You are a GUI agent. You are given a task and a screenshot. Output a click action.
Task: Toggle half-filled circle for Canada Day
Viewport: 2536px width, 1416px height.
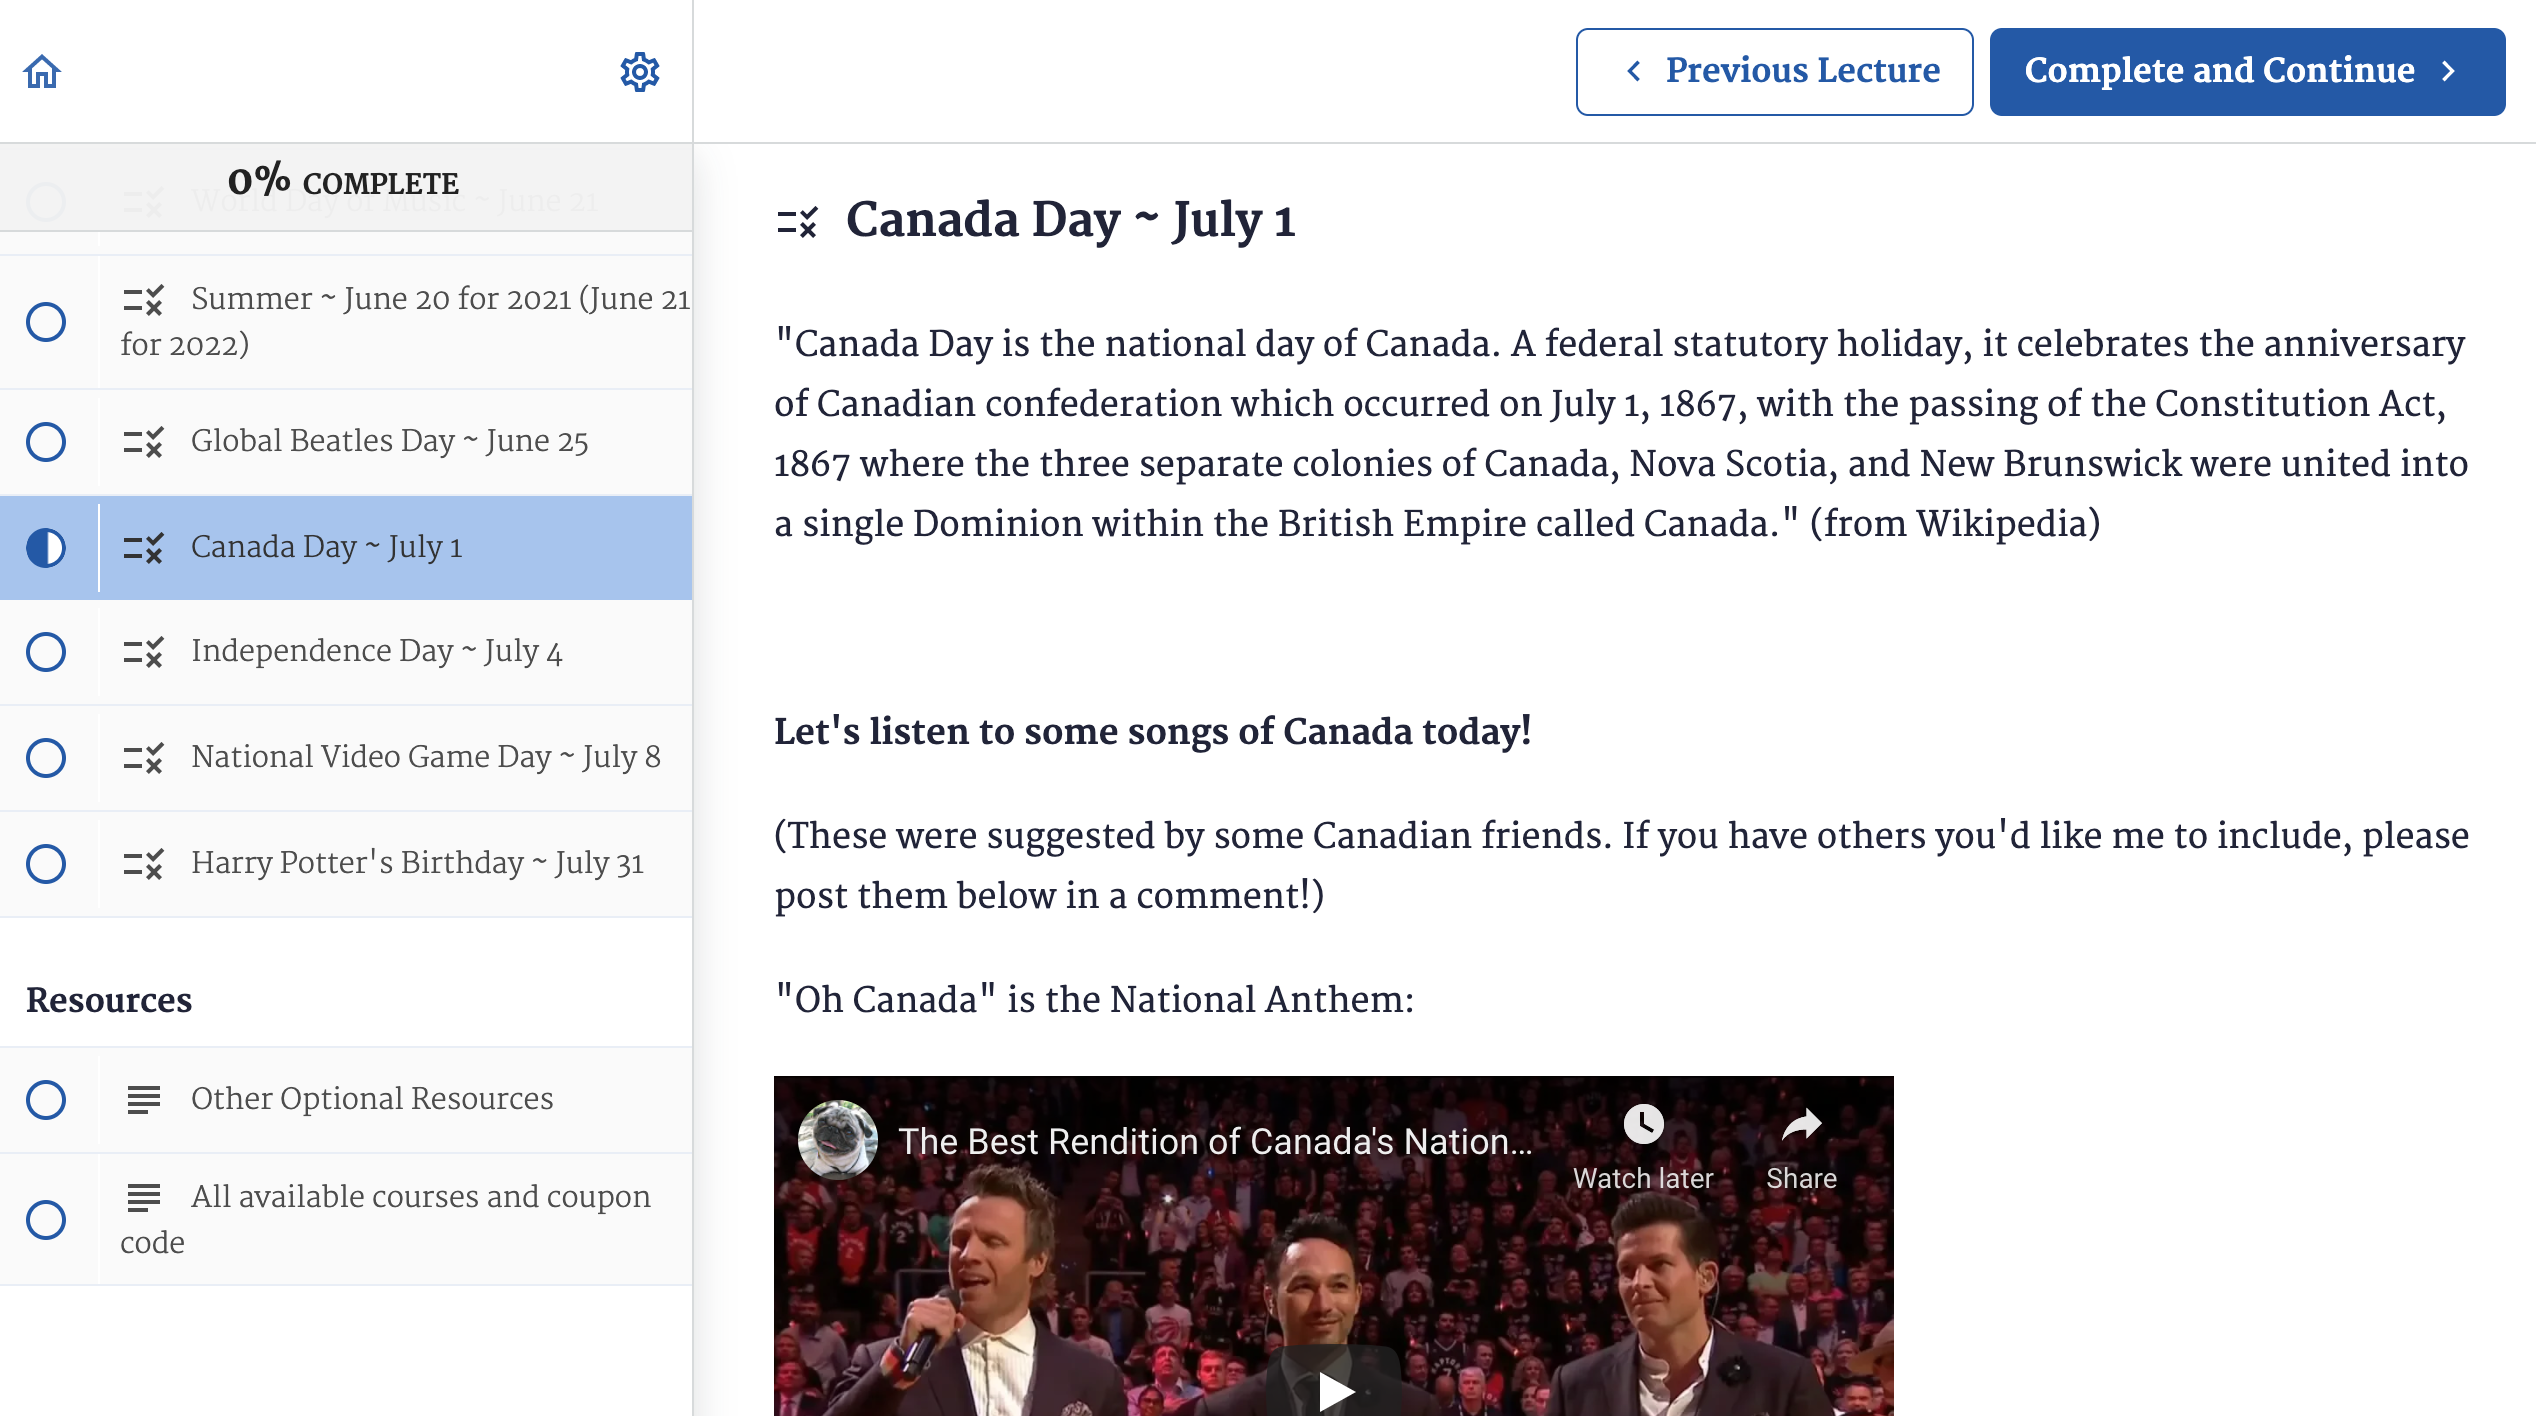click(x=46, y=548)
